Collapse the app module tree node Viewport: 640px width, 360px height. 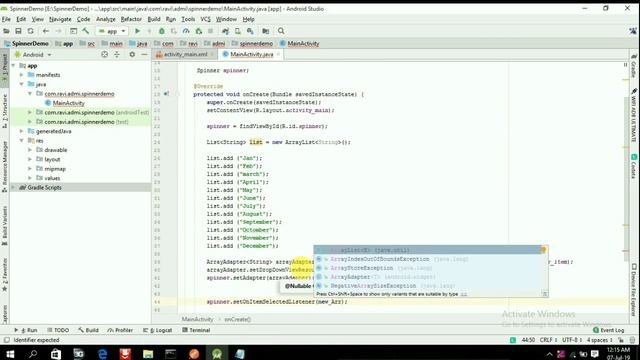click(x=13, y=66)
